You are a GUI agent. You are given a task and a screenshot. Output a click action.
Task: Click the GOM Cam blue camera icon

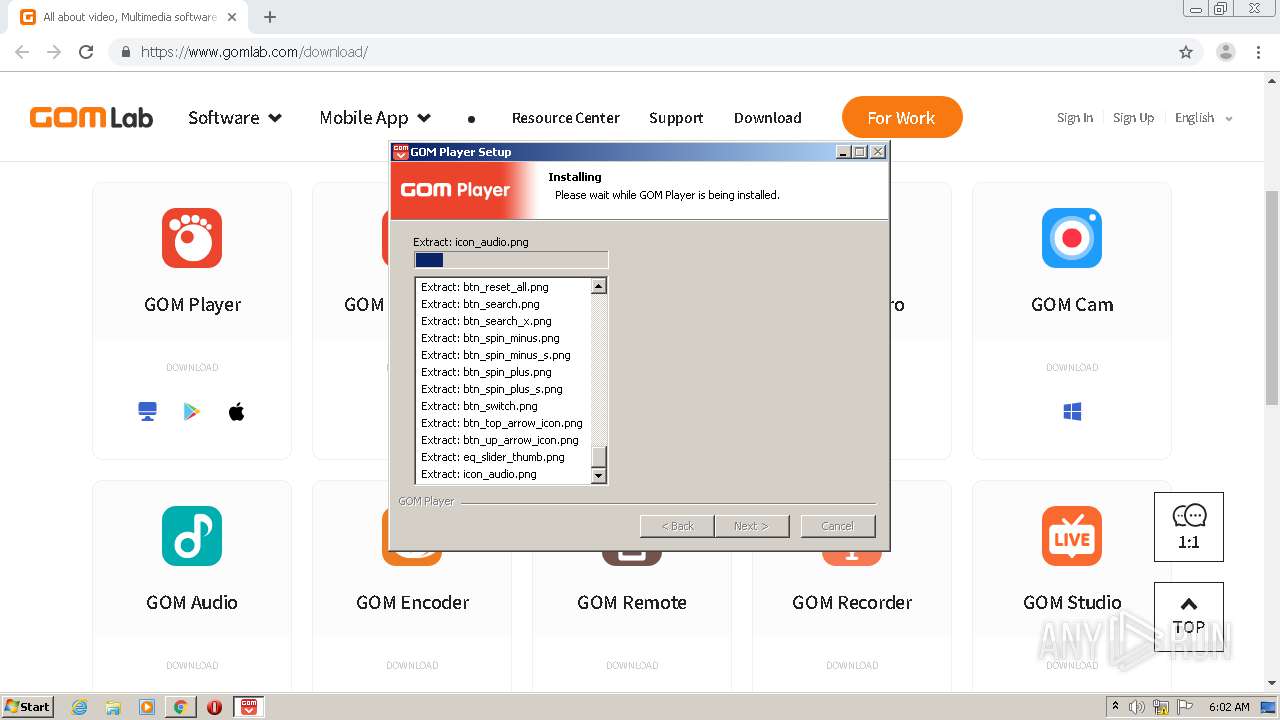1072,238
